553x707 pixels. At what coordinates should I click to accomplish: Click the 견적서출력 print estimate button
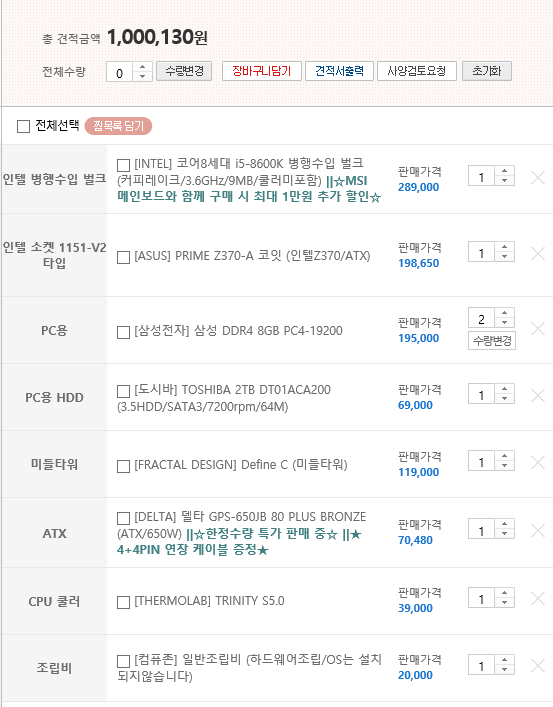coord(339,71)
